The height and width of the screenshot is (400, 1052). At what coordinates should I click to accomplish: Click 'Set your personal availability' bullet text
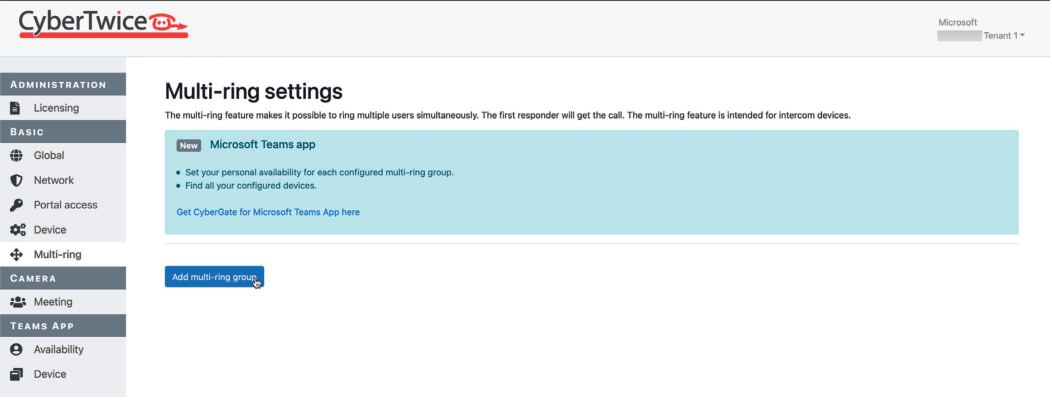point(319,172)
